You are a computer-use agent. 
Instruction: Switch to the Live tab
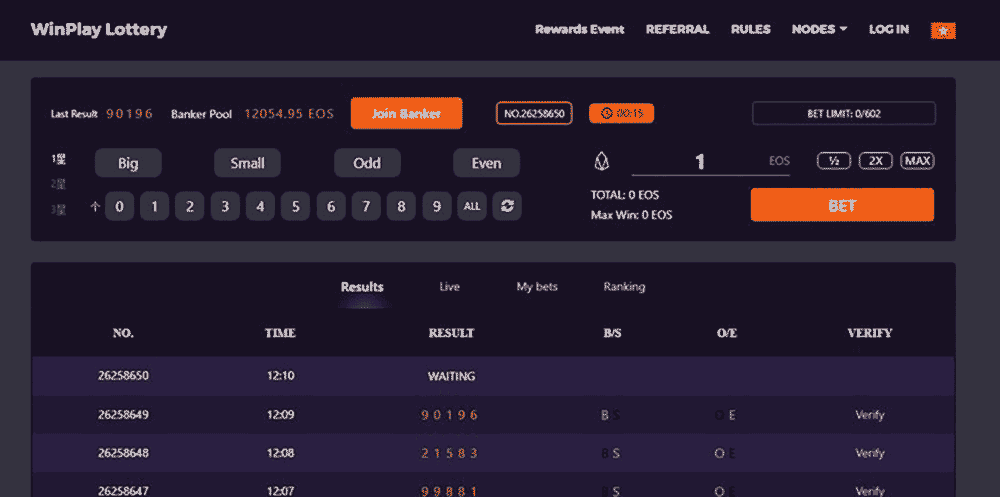click(x=450, y=287)
